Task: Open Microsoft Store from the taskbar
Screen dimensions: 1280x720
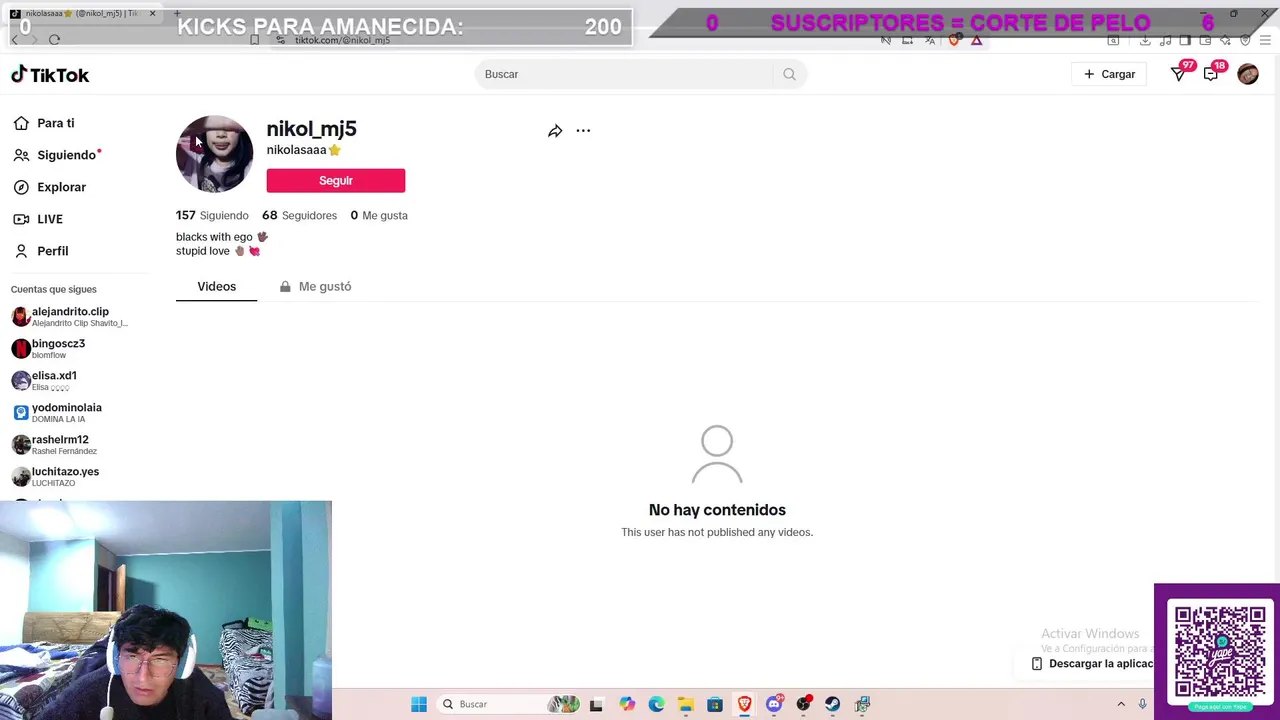Action: [x=715, y=704]
